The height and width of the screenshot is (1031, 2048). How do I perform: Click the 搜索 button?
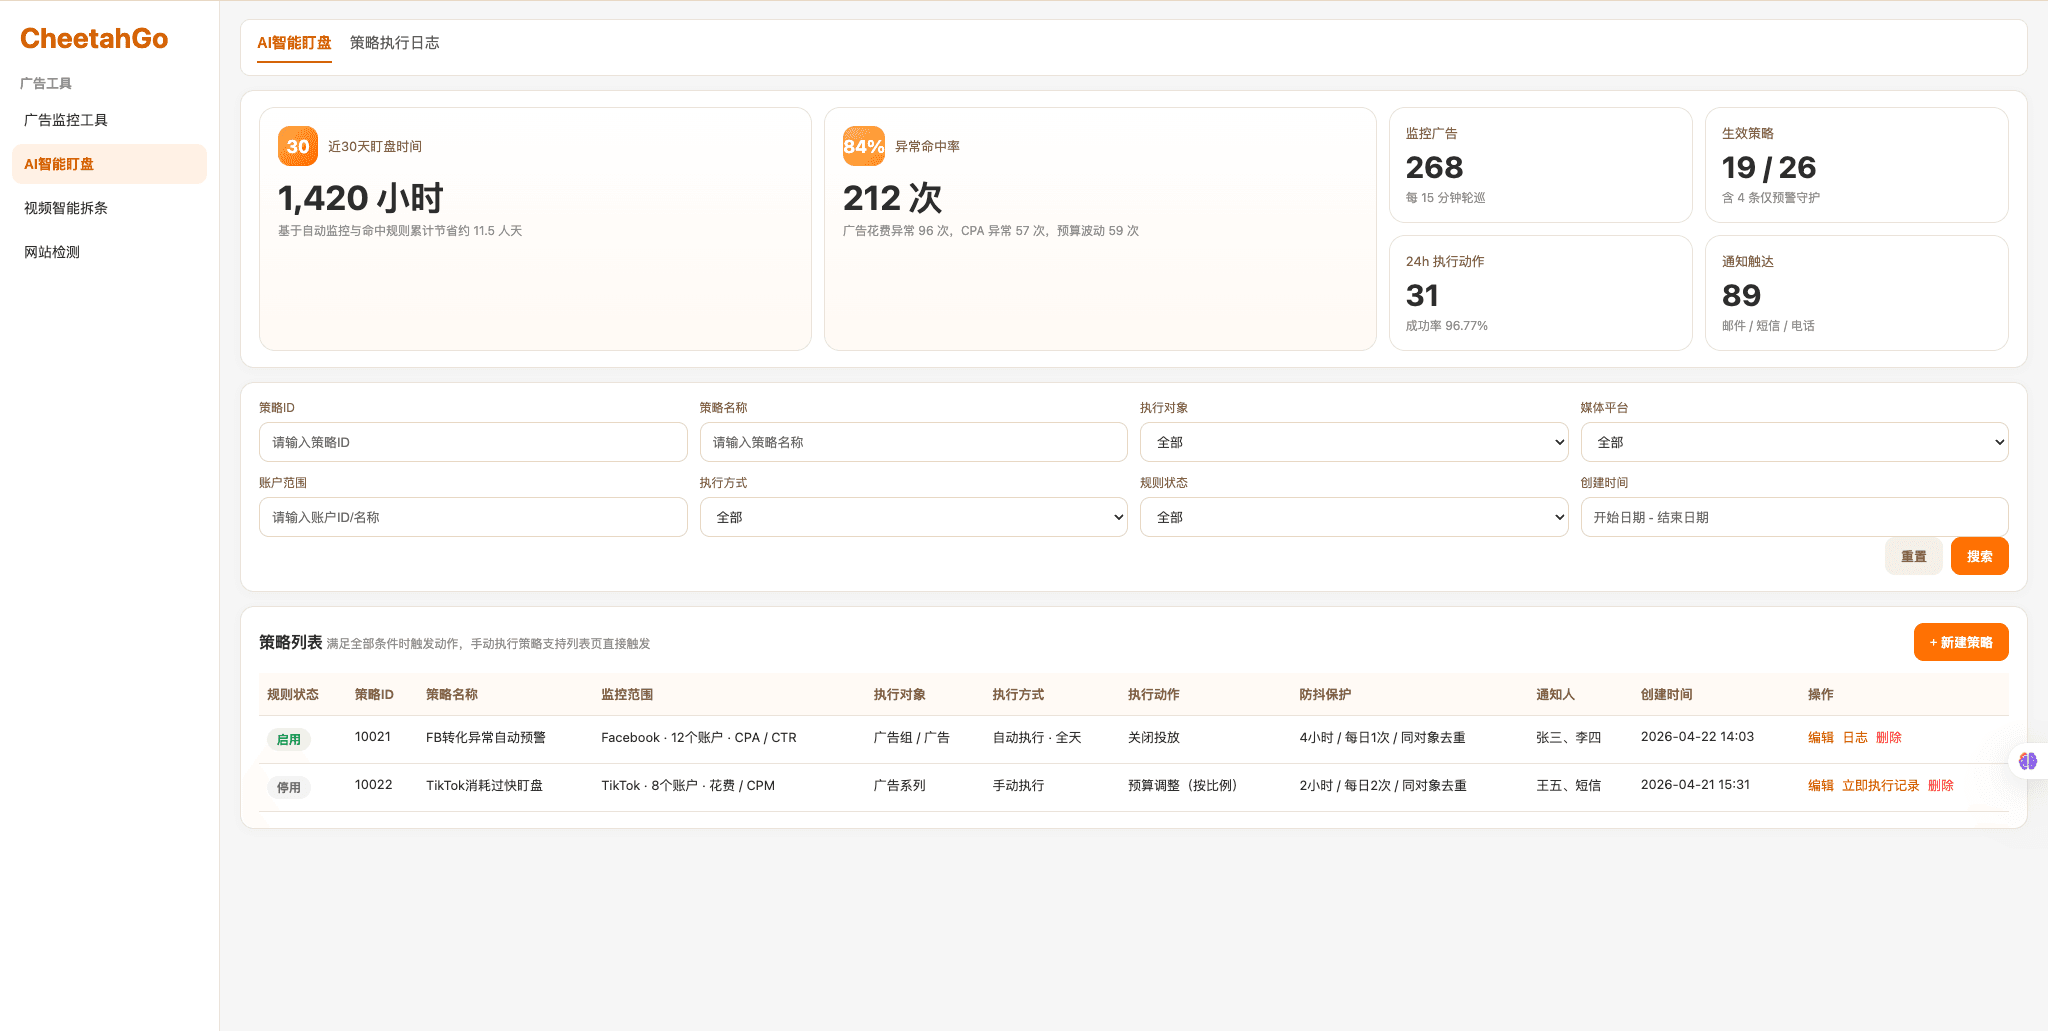(x=1980, y=556)
